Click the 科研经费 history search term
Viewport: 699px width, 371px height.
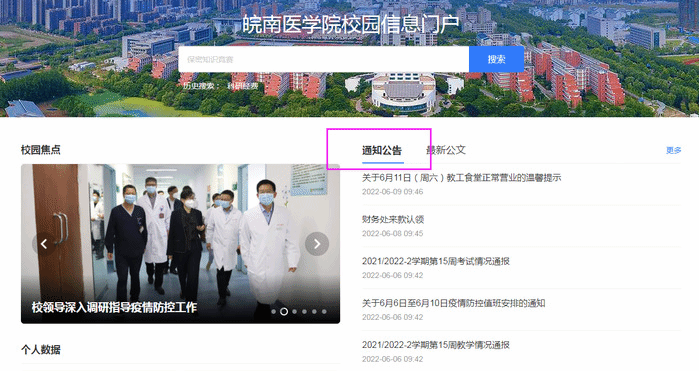click(243, 86)
